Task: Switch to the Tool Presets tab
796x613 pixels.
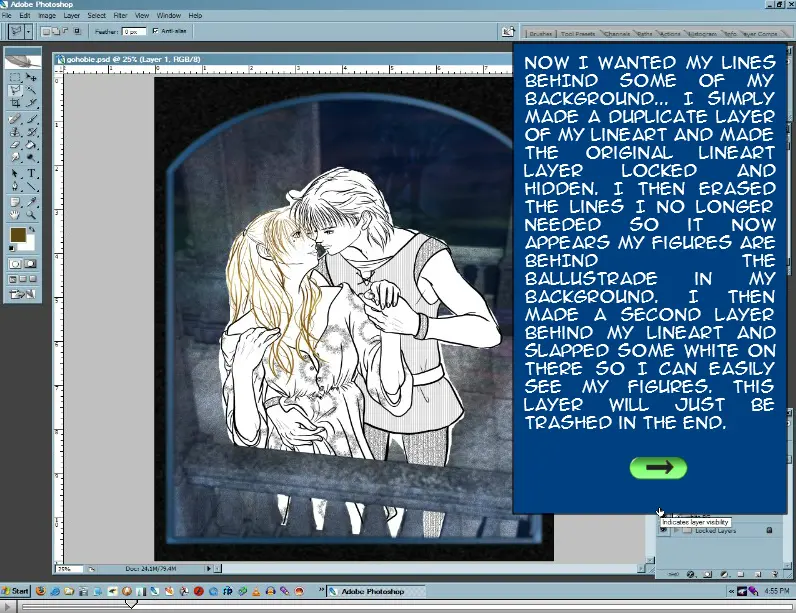Action: 578,34
